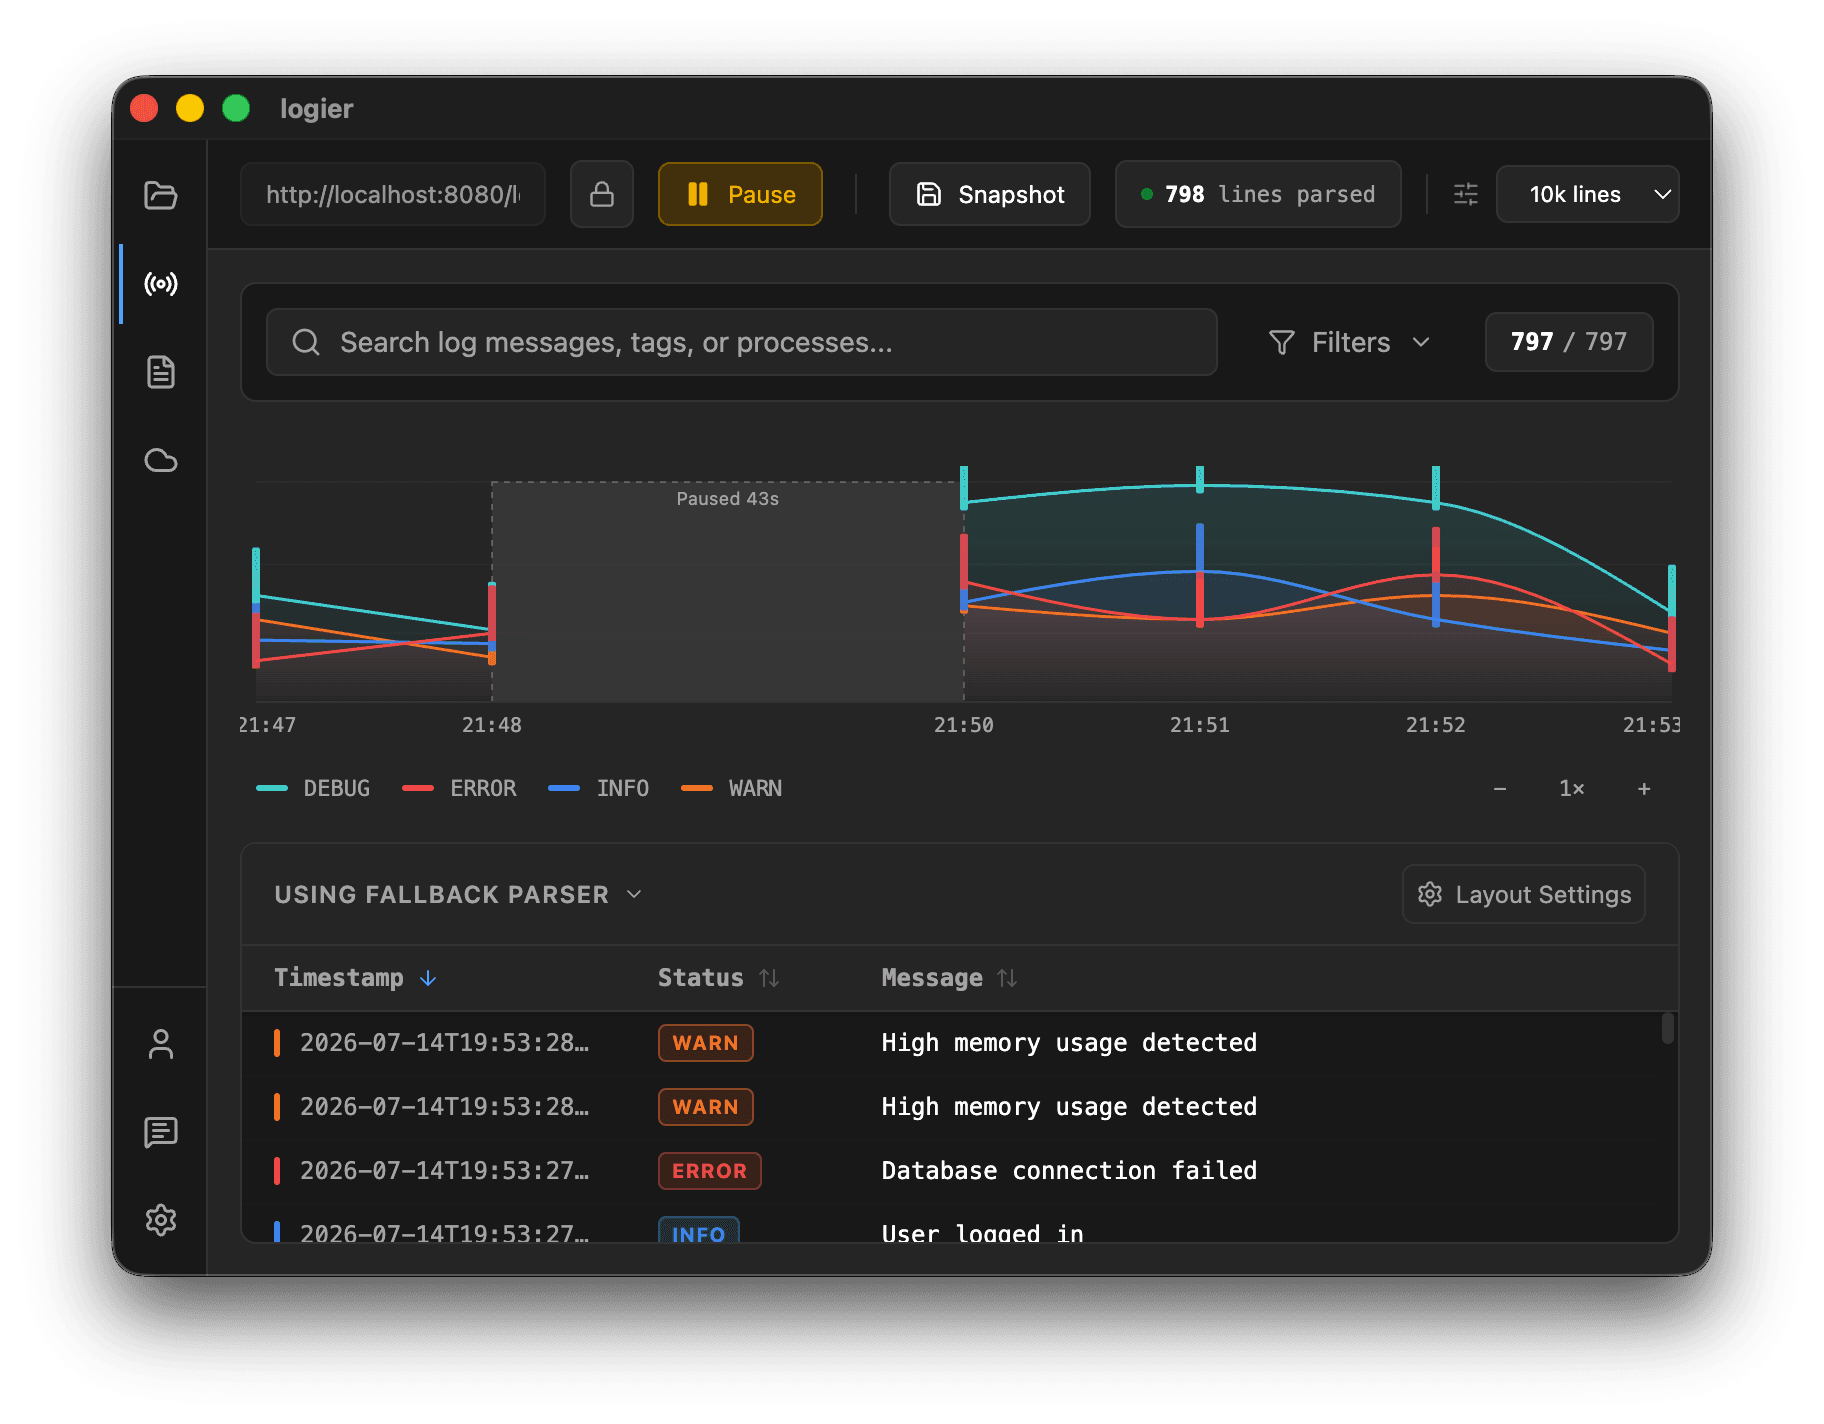
Task: Click the first WARN status badge
Action: click(706, 1043)
